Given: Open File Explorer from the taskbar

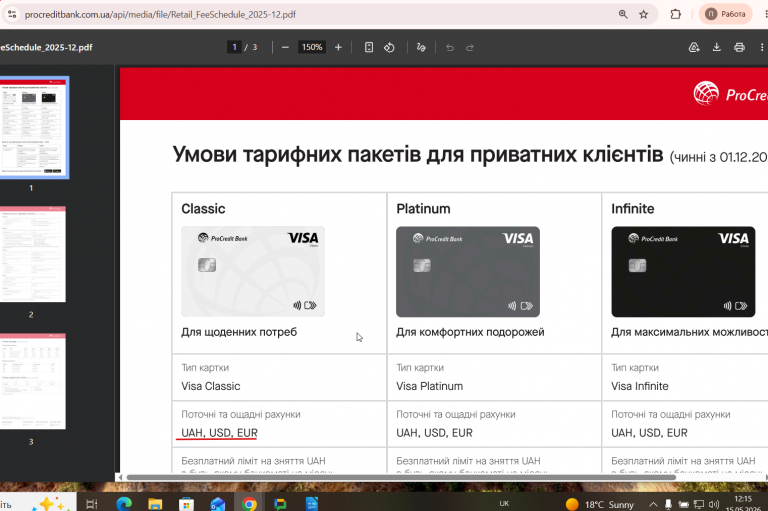Looking at the screenshot, I should click(155, 504).
